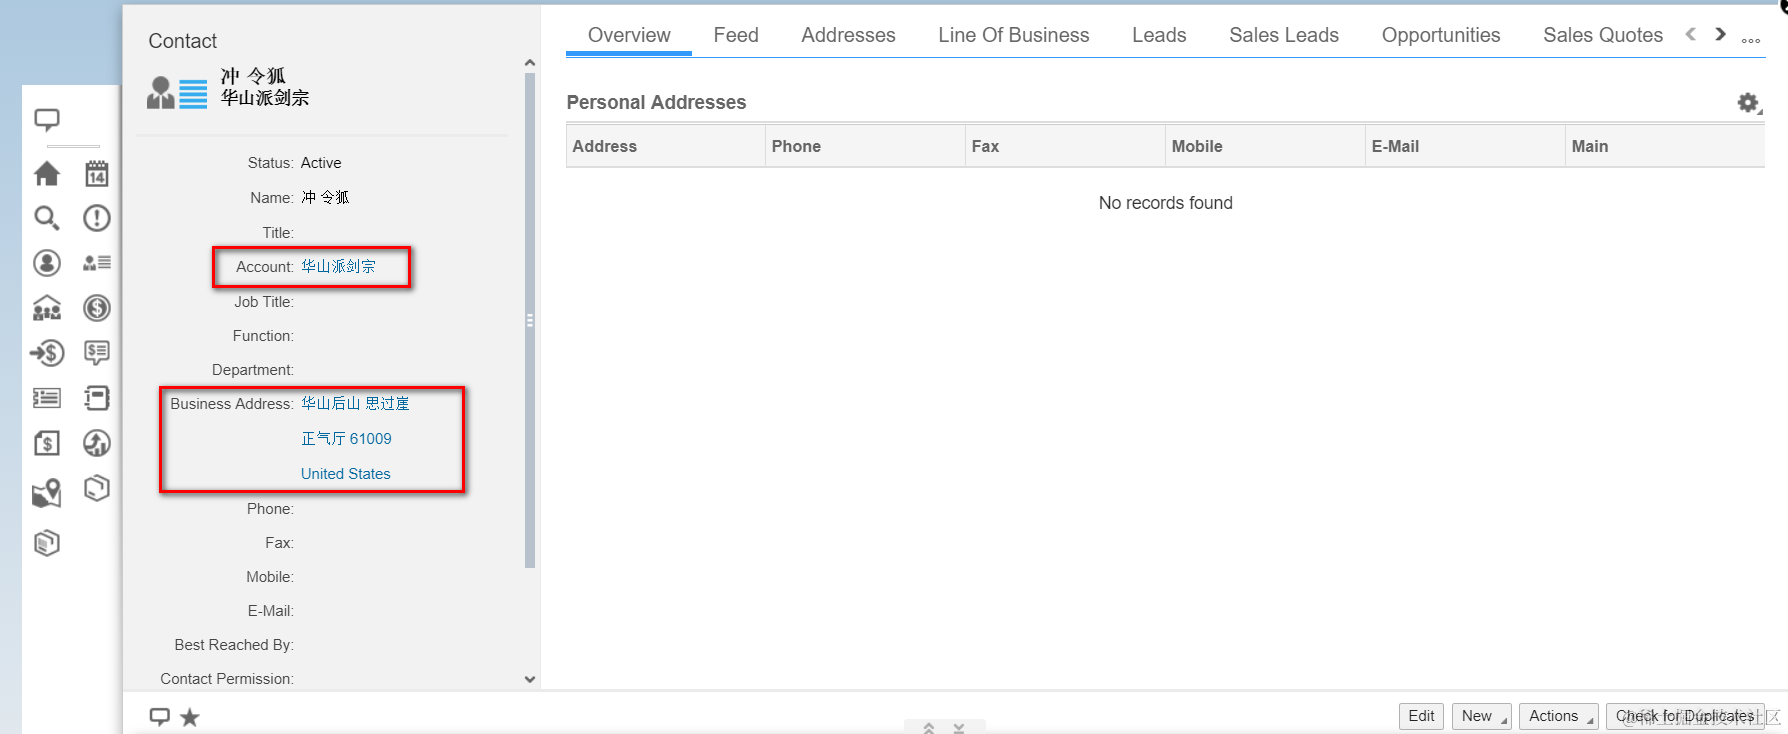Open the arrow-to-dollar leads icon
This screenshot has width=1788, height=734.
(47, 353)
